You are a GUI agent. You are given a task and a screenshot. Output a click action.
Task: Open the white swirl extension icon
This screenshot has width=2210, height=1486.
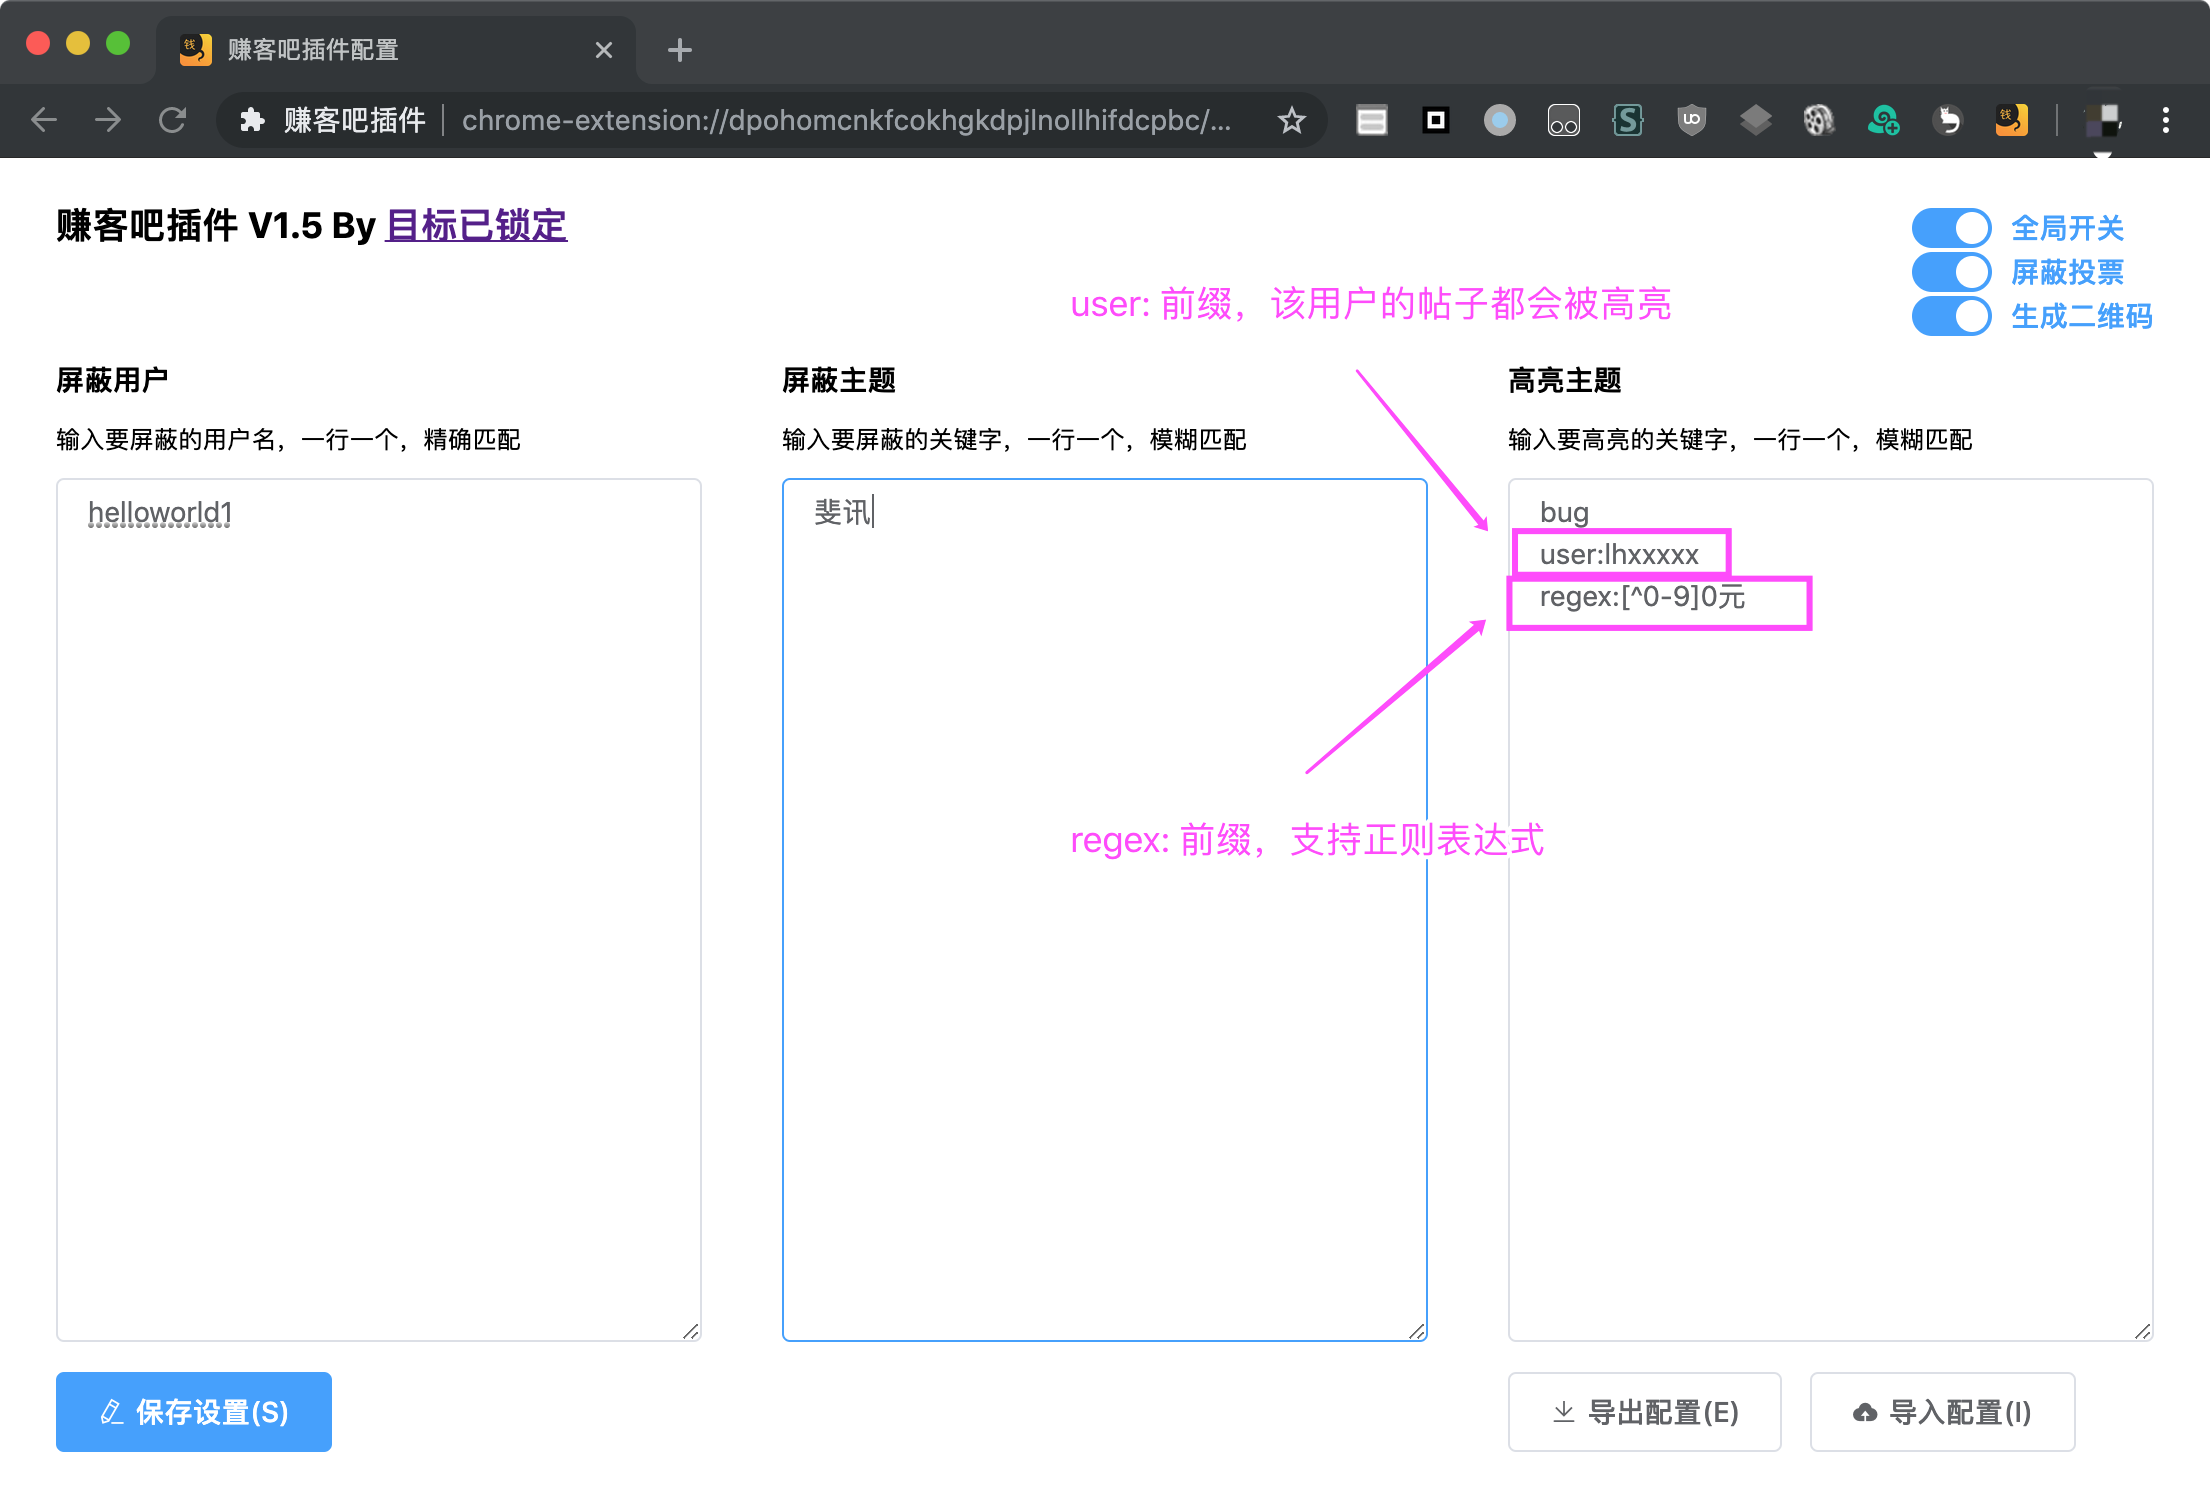(x=1947, y=120)
